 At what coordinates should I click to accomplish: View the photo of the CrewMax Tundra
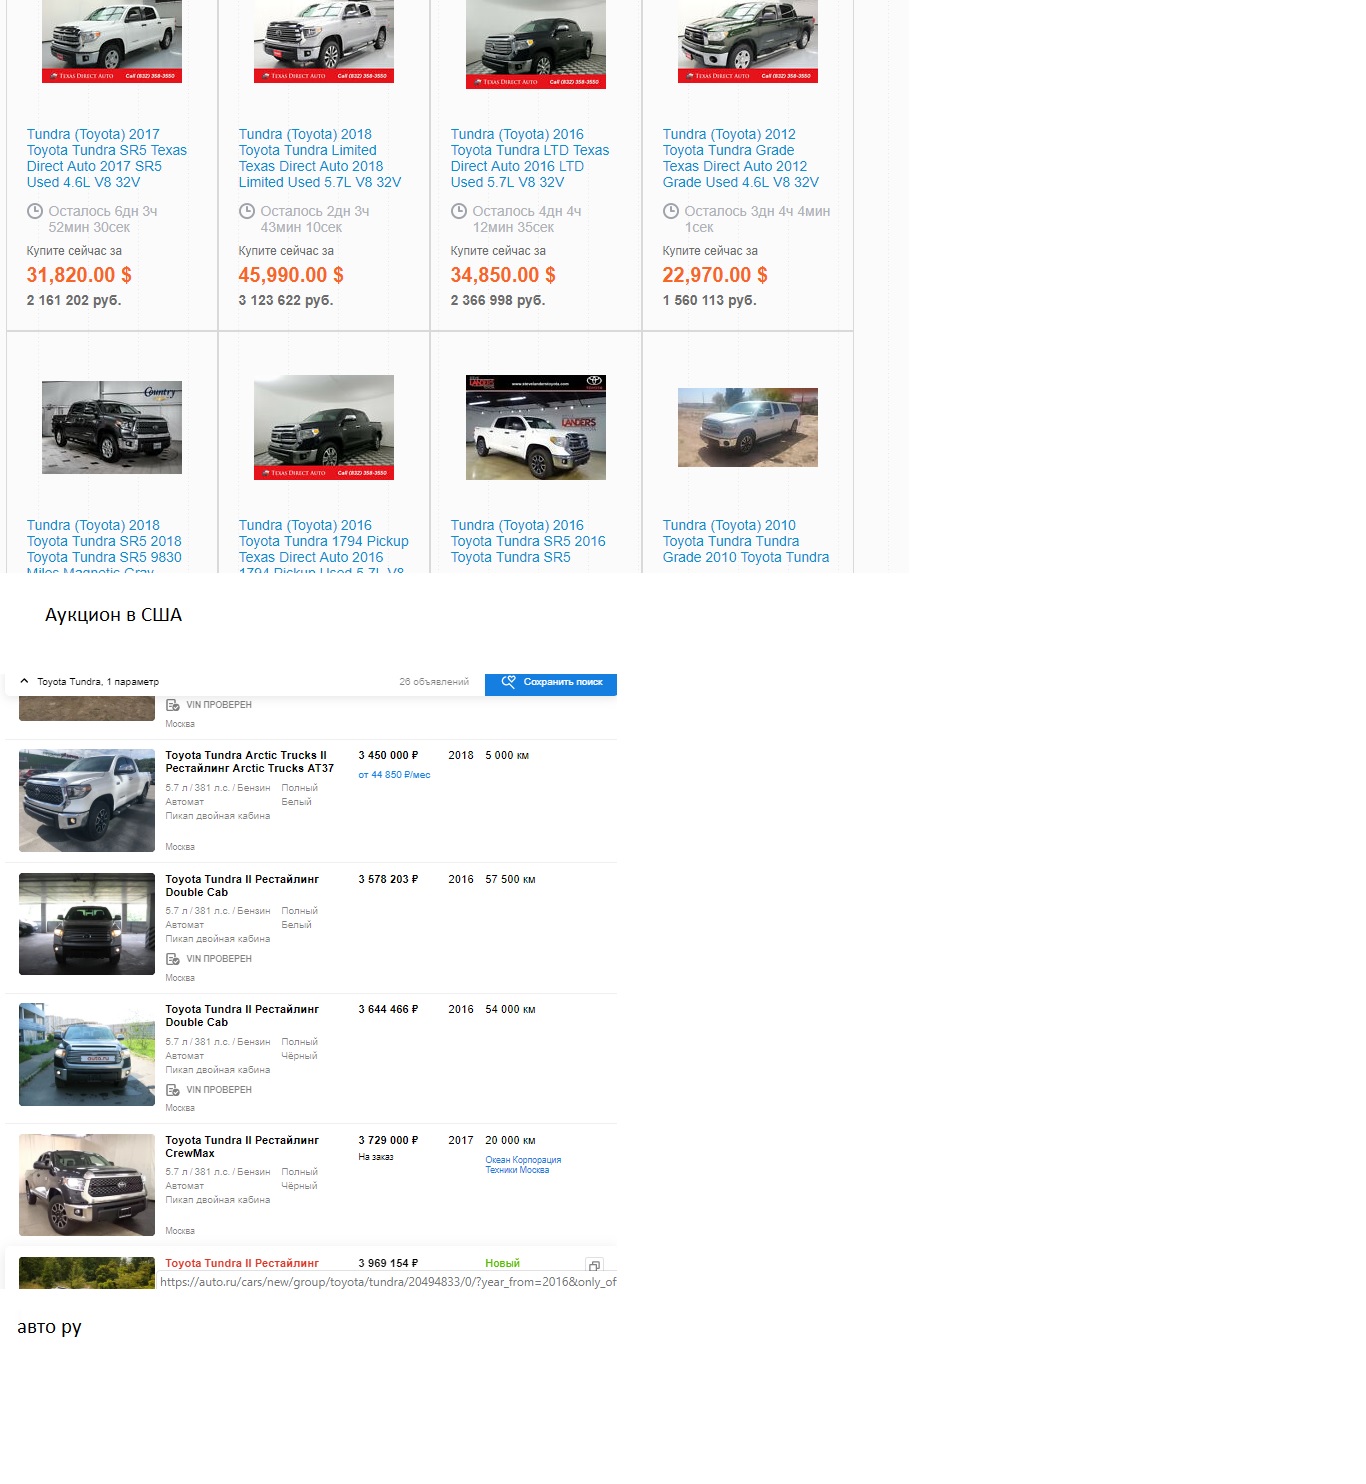[x=87, y=1185]
